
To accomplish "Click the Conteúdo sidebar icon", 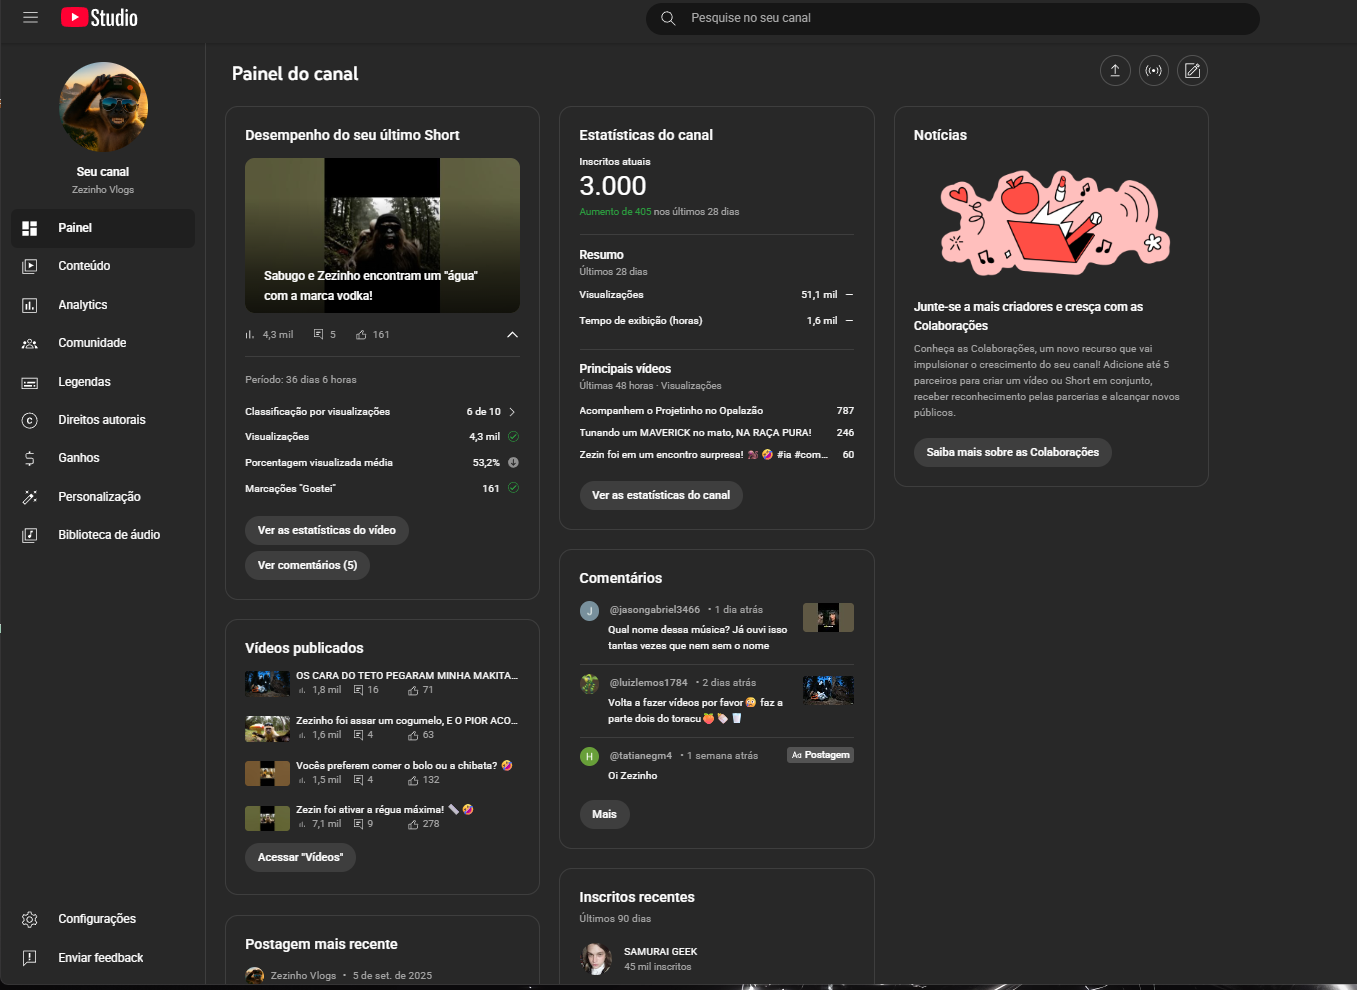I will click(x=30, y=266).
